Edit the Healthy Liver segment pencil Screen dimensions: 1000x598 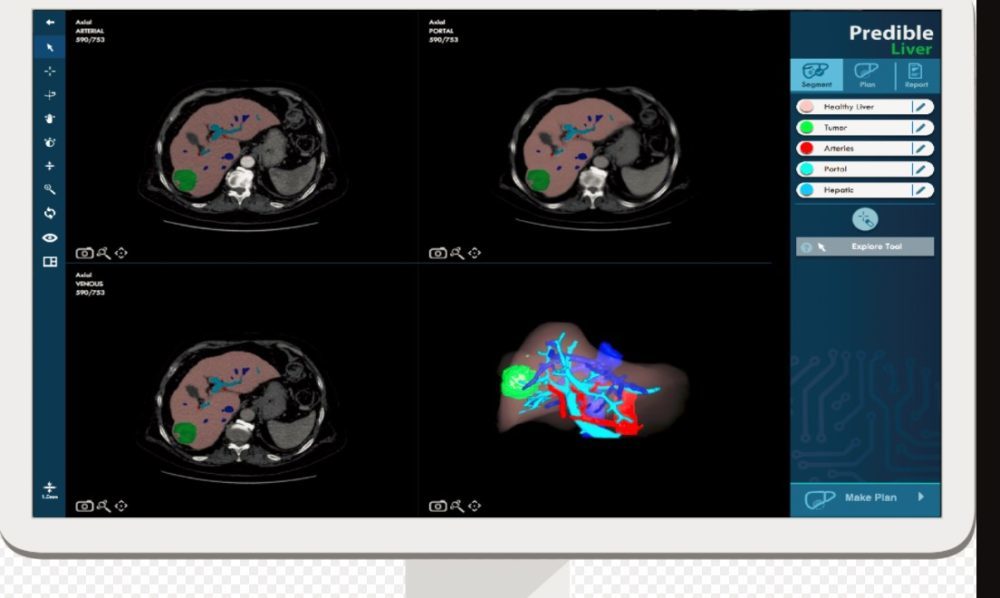point(920,107)
